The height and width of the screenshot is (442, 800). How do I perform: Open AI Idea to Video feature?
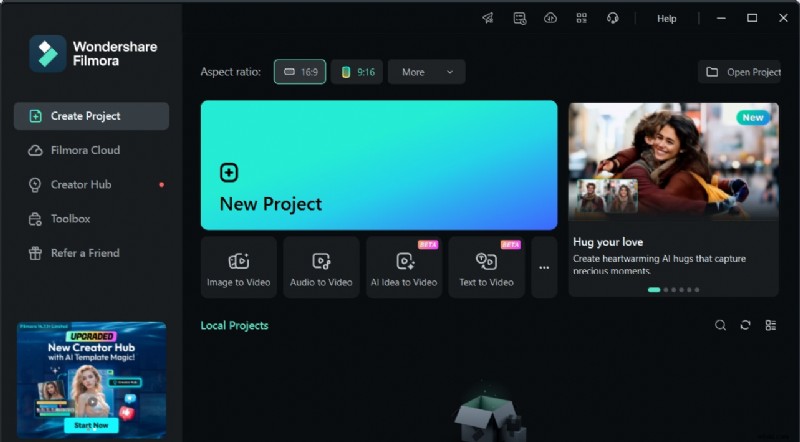[x=404, y=267]
